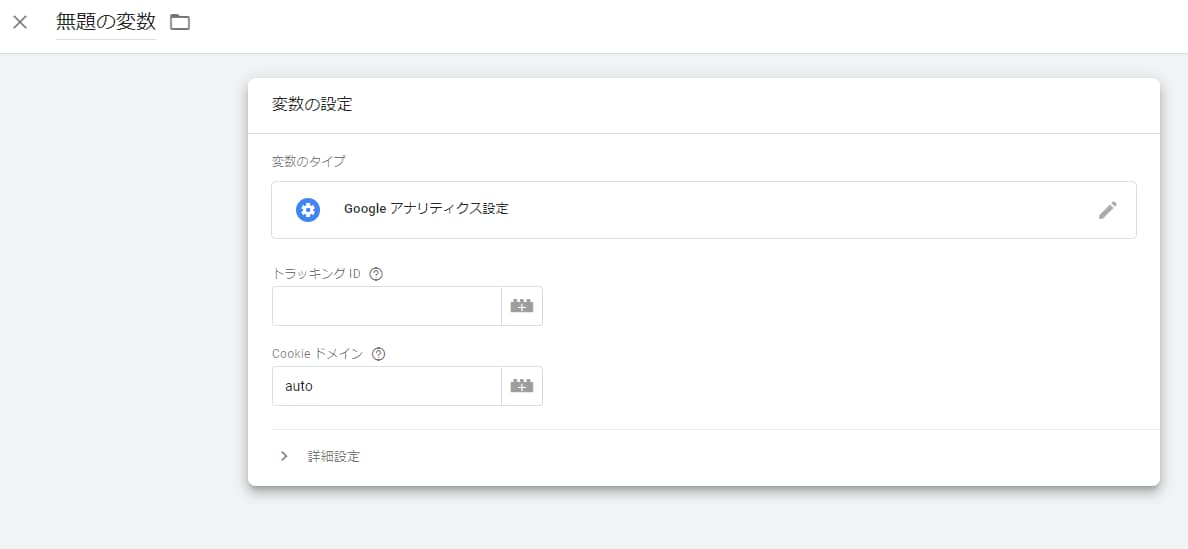Click the トラッキング ID label text
Image resolution: width=1188 pixels, height=549 pixels.
317,274
